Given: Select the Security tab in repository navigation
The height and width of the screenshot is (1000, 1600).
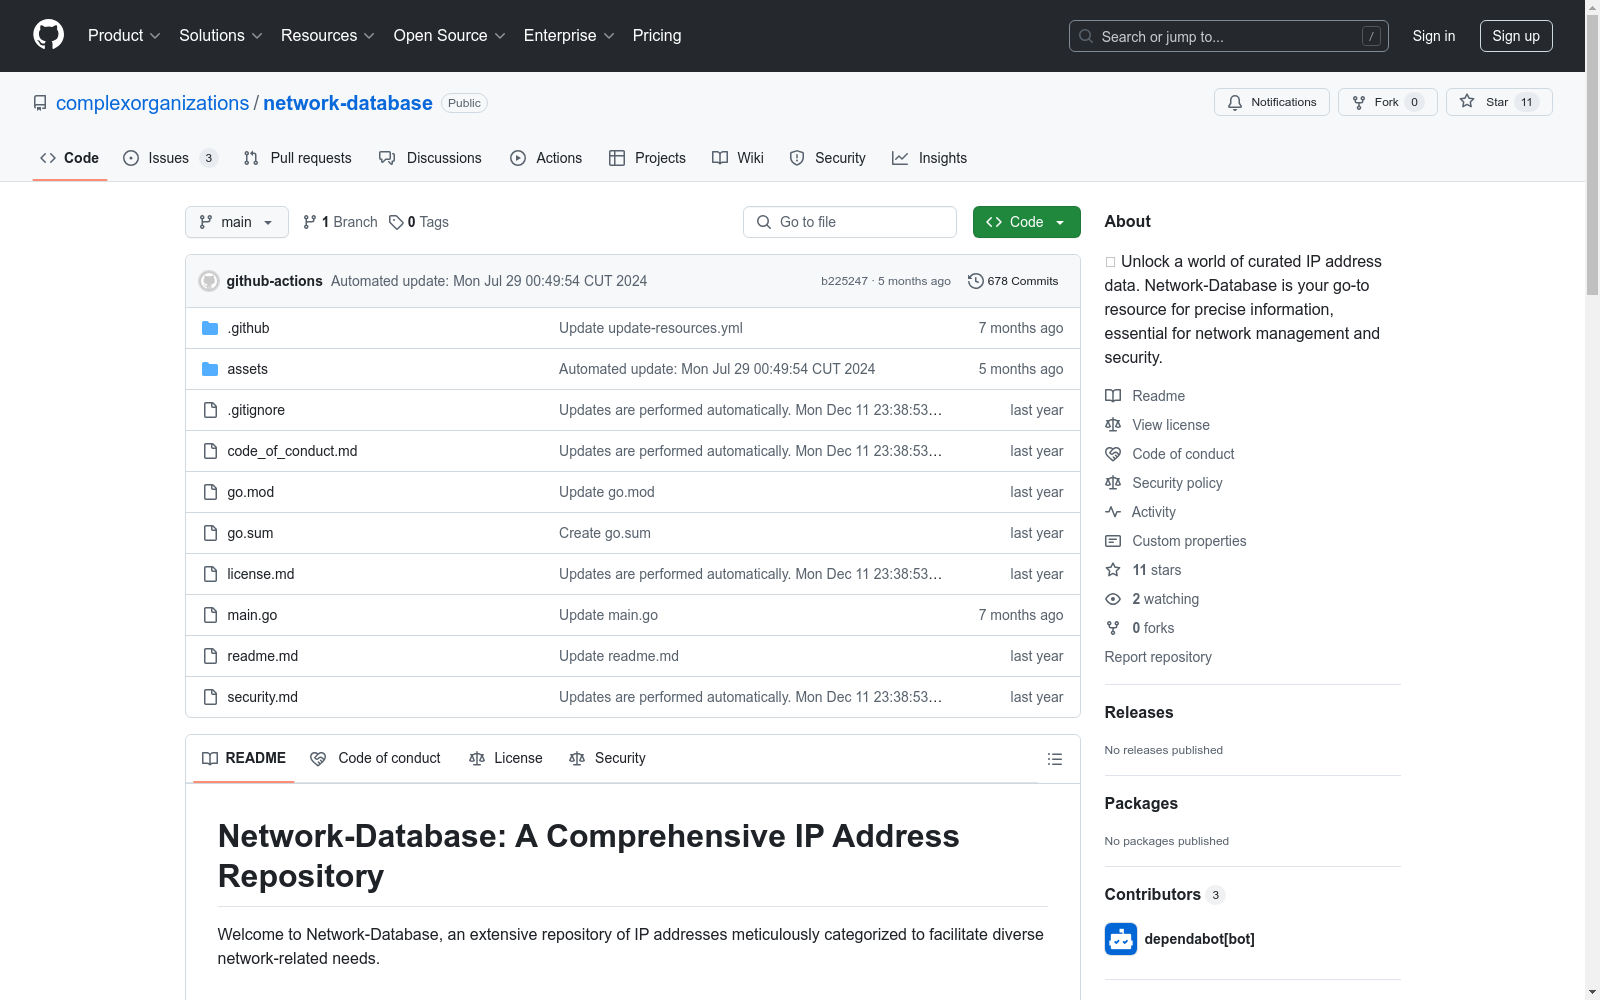Looking at the screenshot, I should point(828,158).
